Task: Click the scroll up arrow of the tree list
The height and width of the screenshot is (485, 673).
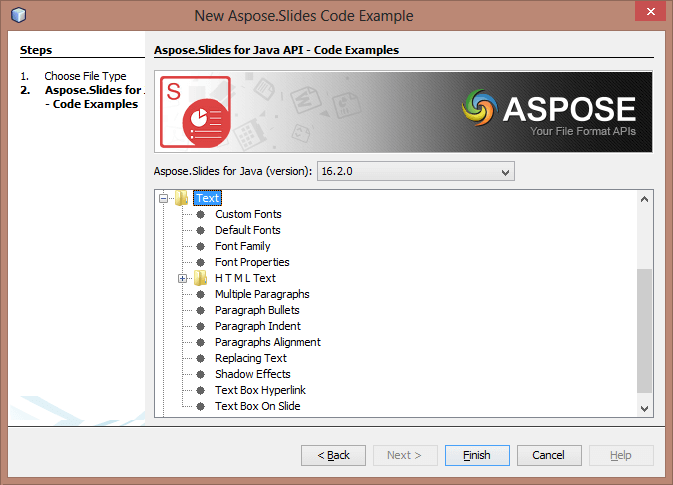Action: (x=644, y=199)
